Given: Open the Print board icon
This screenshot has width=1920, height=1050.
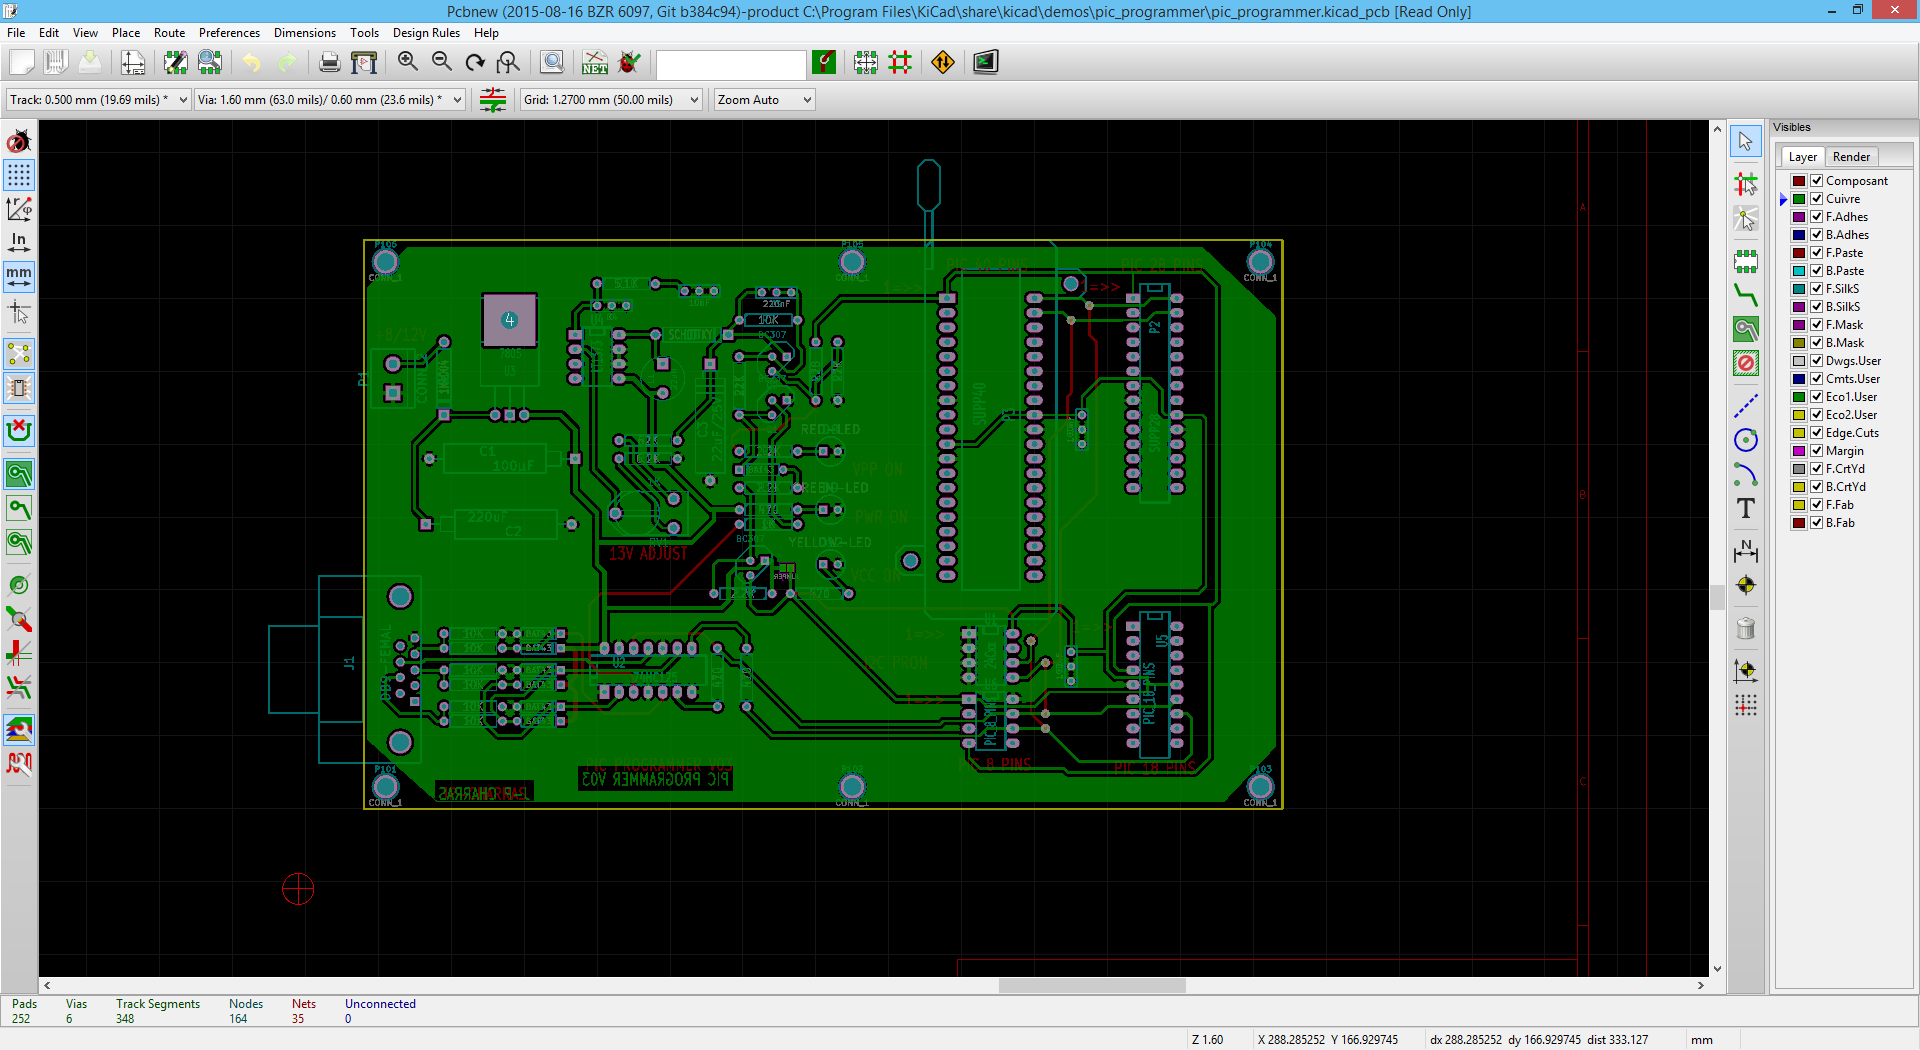Looking at the screenshot, I should (329, 62).
